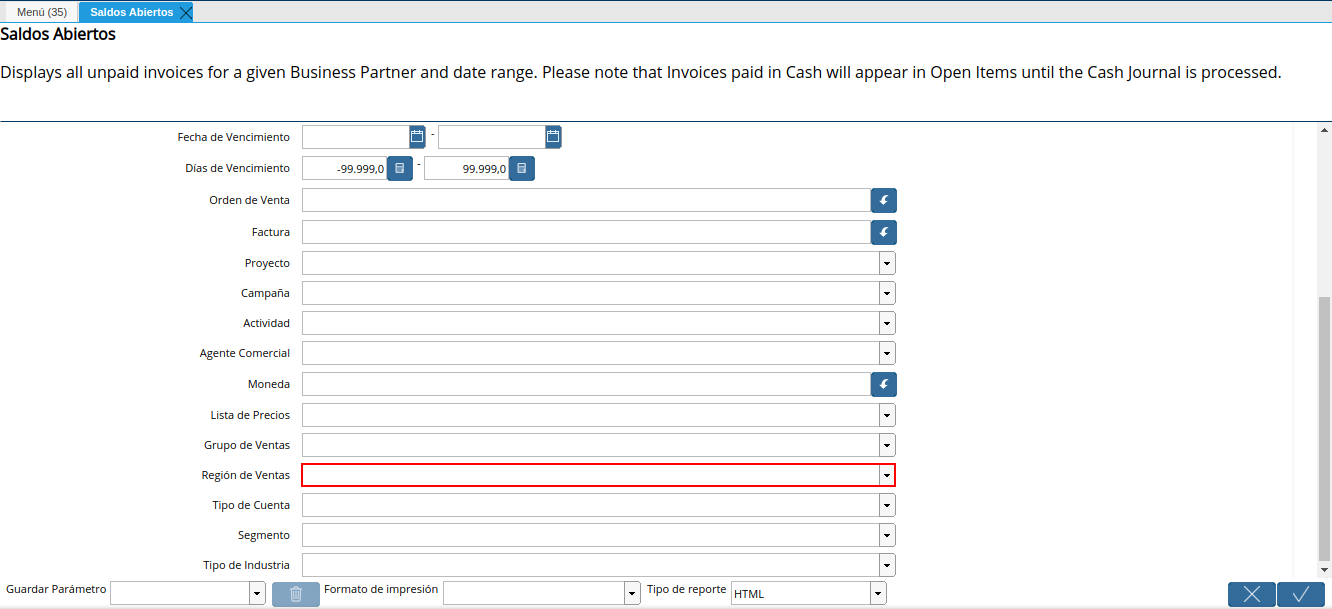Open Moneda lookup button
This screenshot has width=1332, height=609.
pos(884,384)
